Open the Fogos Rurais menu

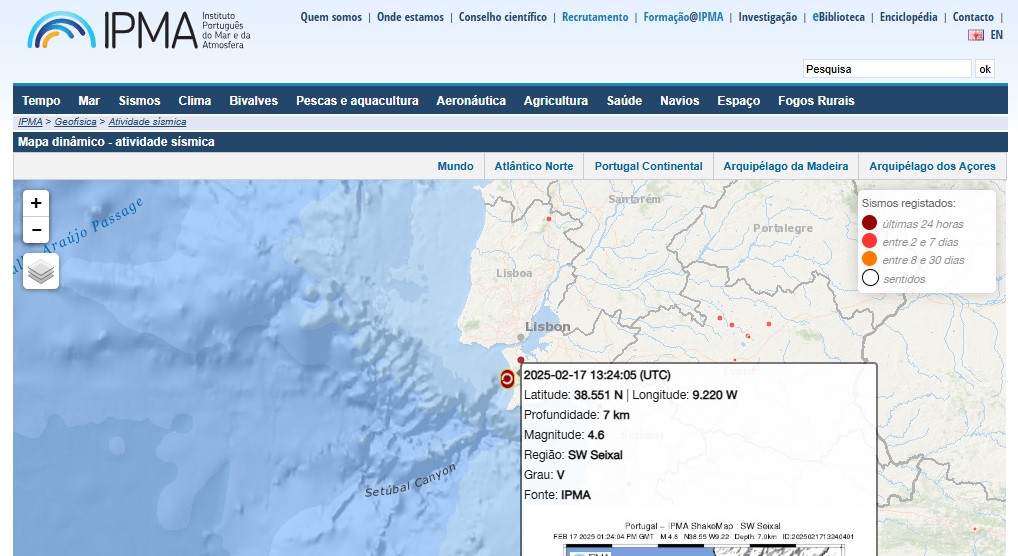click(x=816, y=101)
